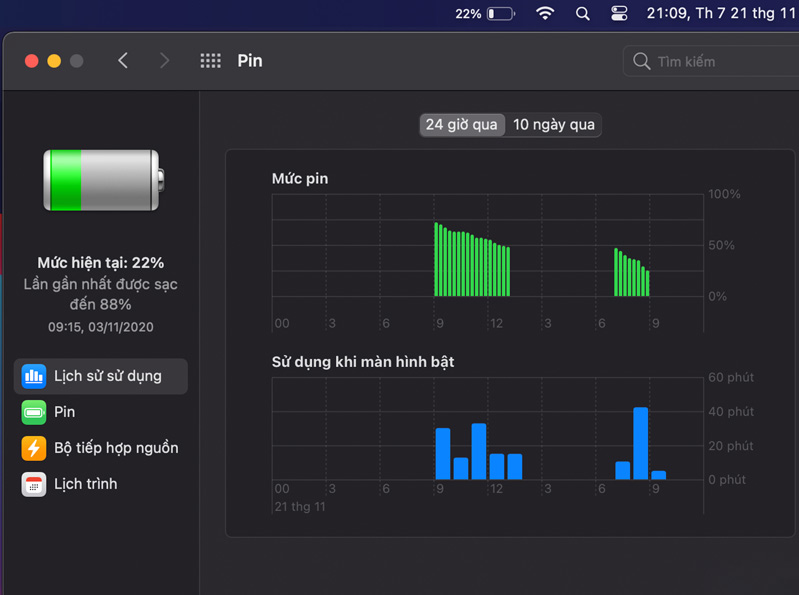Open Spotlight search magnifier in menu bar
Image resolution: width=799 pixels, height=595 pixels.
[x=583, y=14]
